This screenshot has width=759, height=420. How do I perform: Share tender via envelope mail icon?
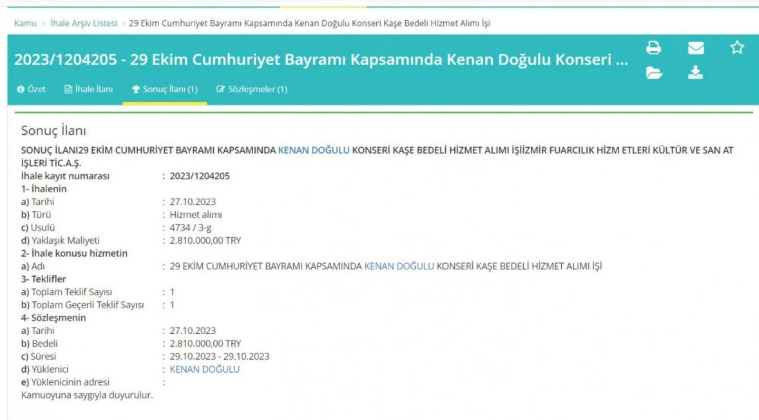(695, 48)
